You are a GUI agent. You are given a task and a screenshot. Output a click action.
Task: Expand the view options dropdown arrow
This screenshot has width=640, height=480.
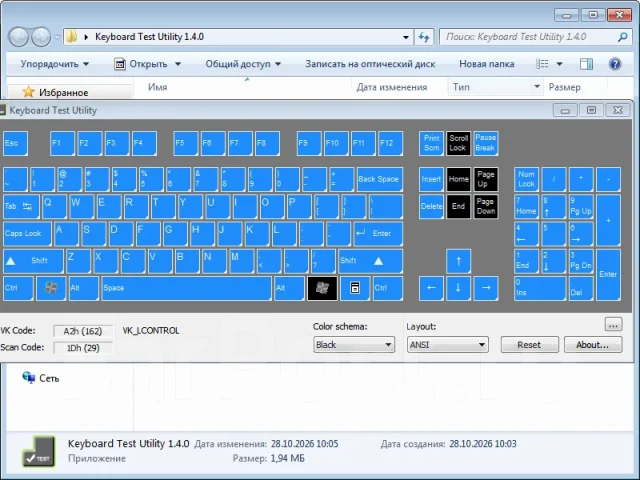tap(560, 64)
